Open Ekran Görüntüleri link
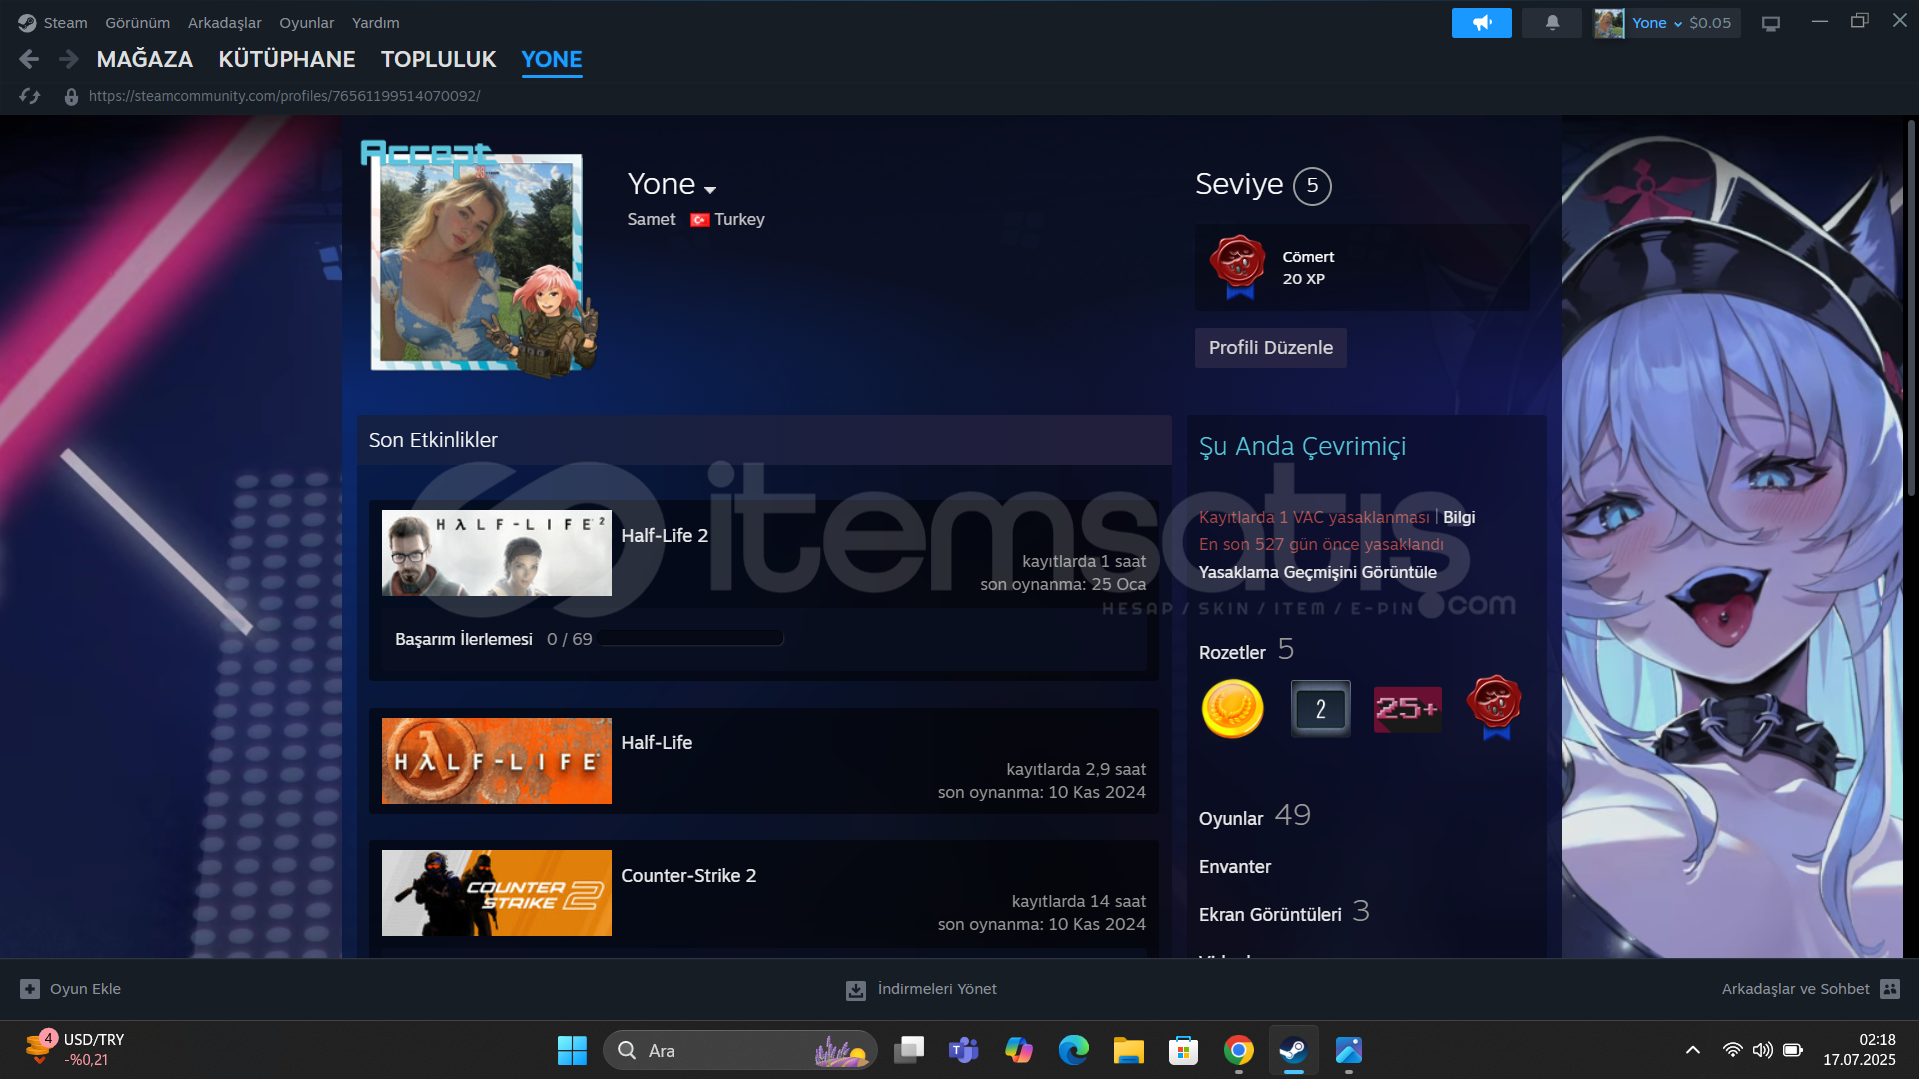The width and height of the screenshot is (1919, 1079). [x=1270, y=914]
